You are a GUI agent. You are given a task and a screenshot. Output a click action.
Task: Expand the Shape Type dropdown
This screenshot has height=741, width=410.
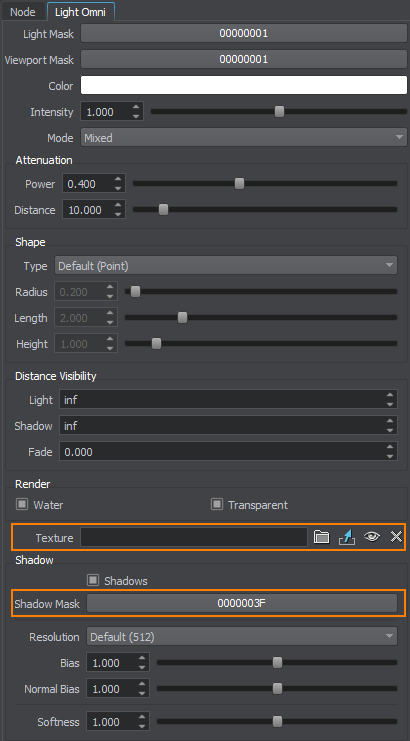point(226,266)
